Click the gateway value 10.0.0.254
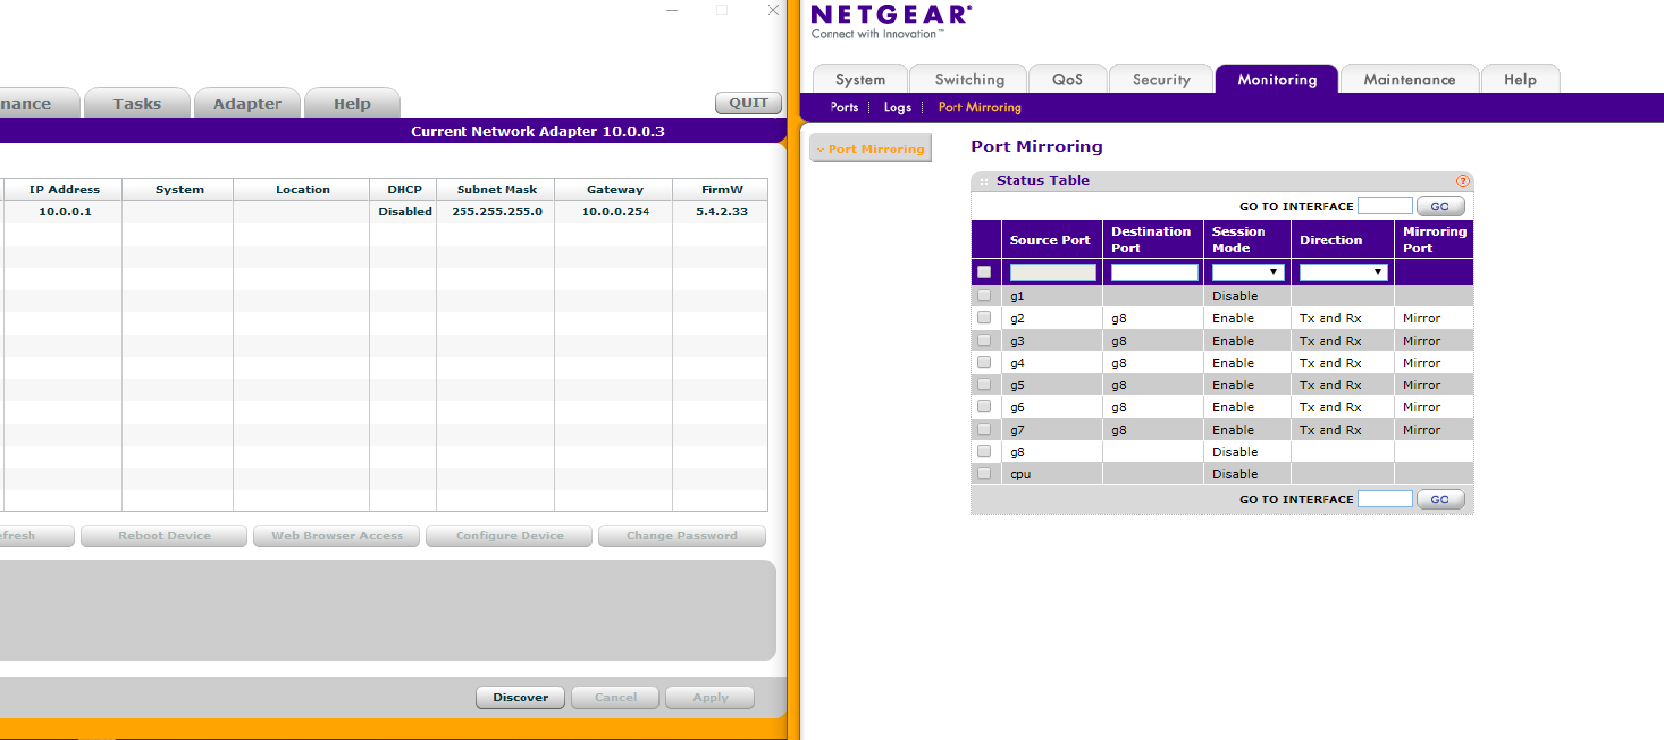 [x=615, y=212]
